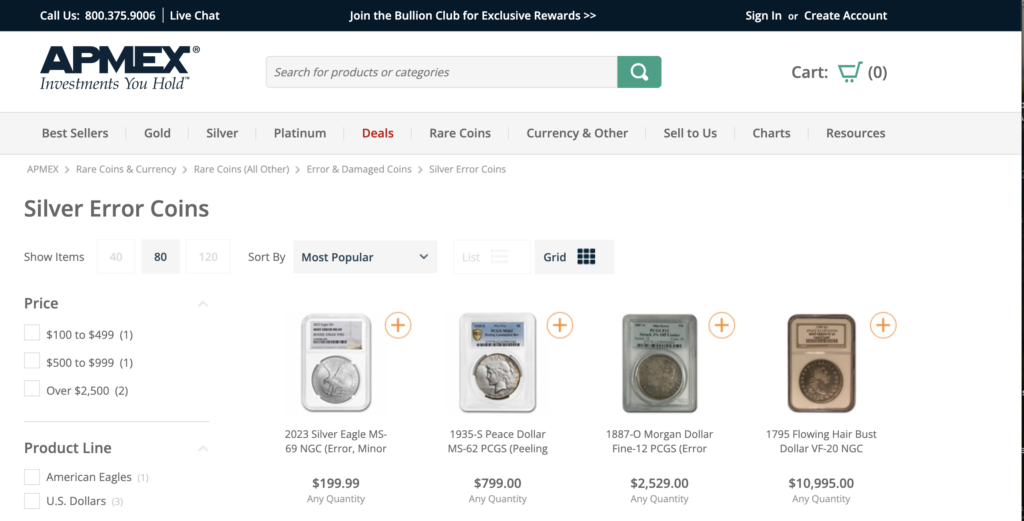Show 40 items per page
1024x521 pixels.
pyautogui.click(x=116, y=257)
